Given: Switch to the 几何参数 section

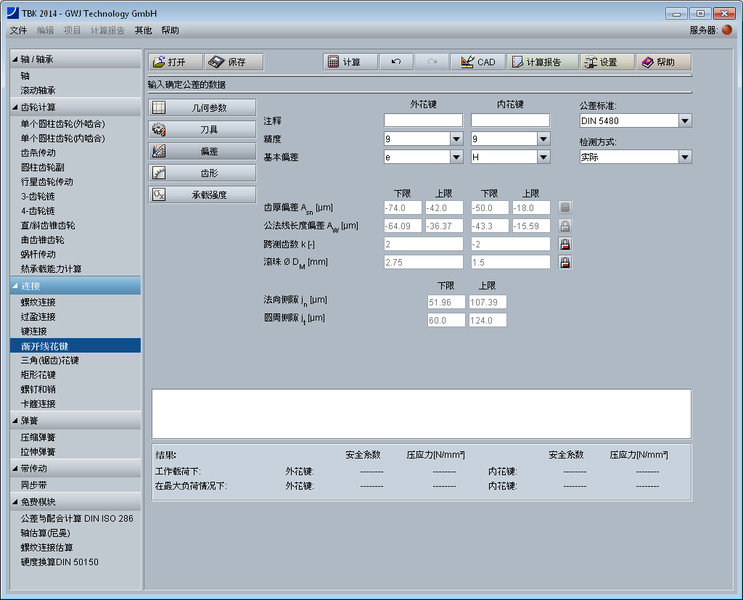Looking at the screenshot, I should click(x=202, y=107).
